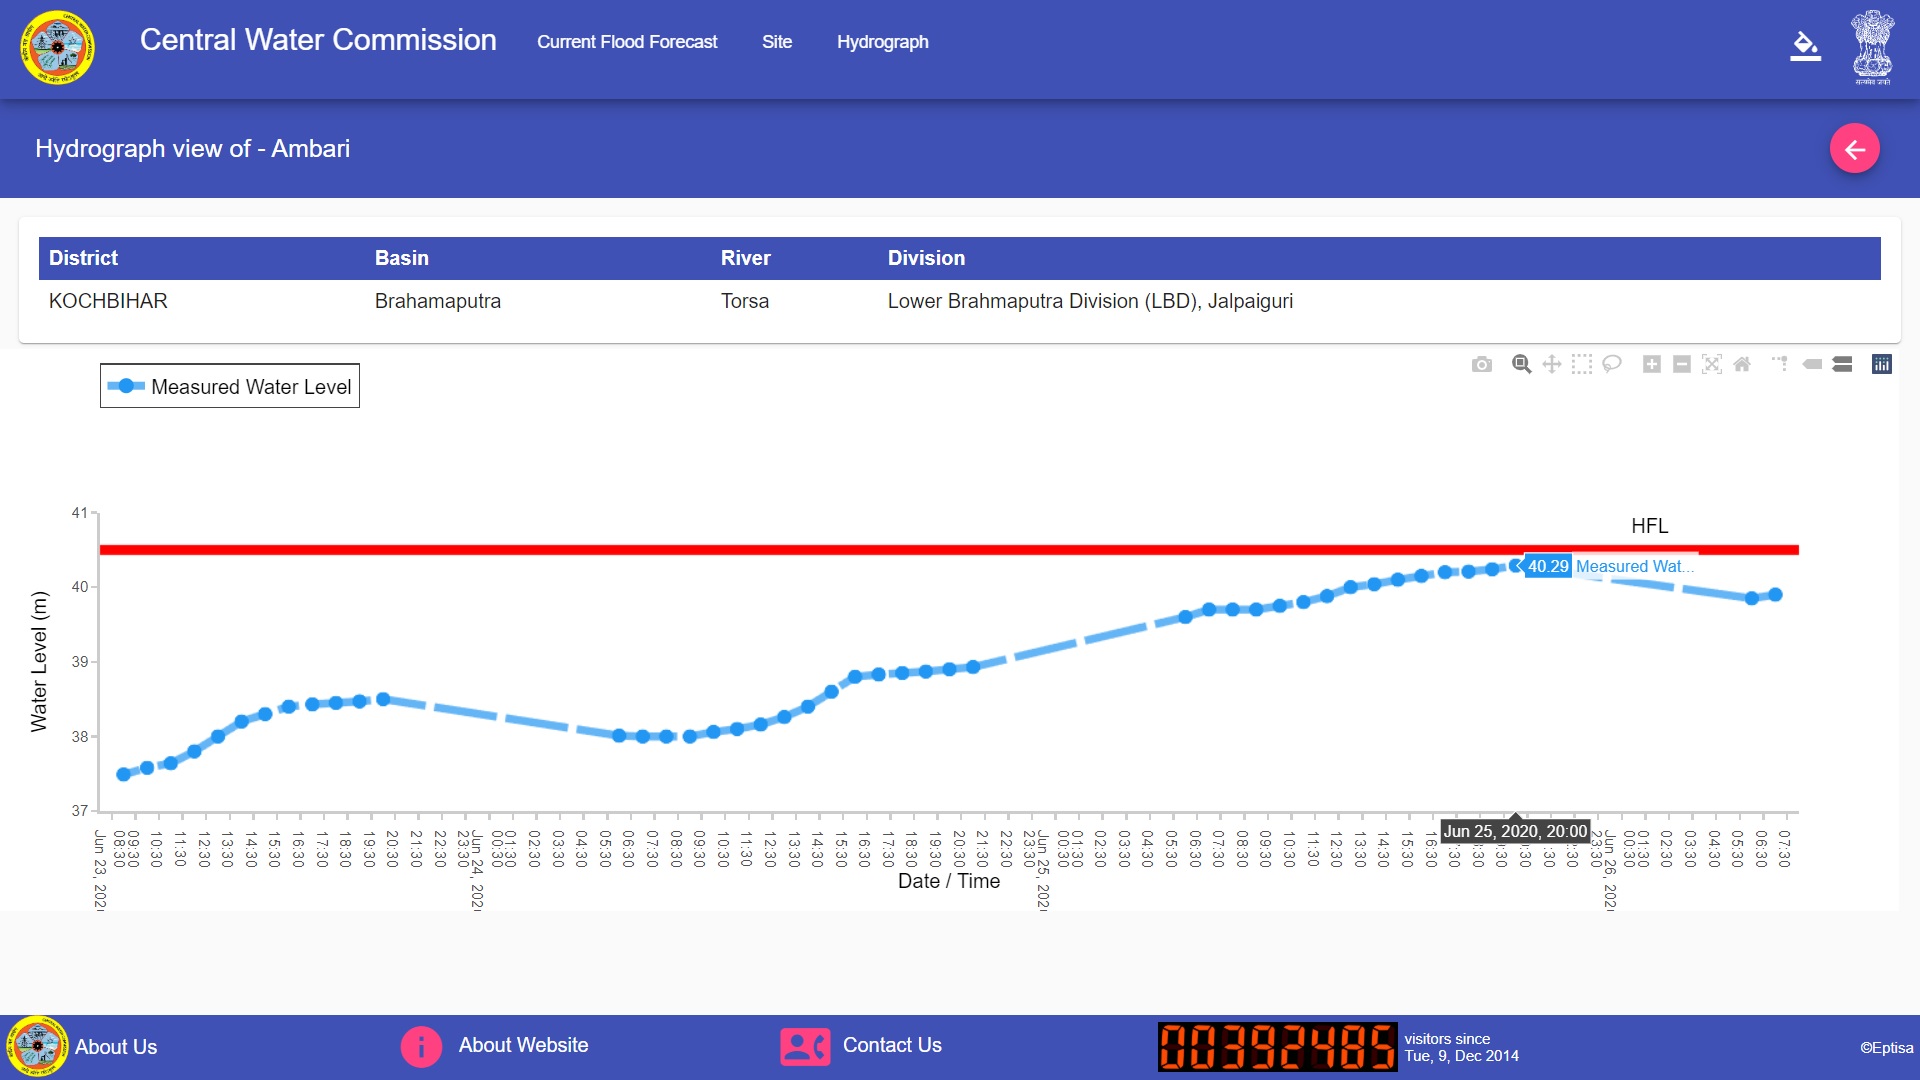Go back using the pink arrow button
Screen dimensions: 1920x1080
click(x=1854, y=149)
